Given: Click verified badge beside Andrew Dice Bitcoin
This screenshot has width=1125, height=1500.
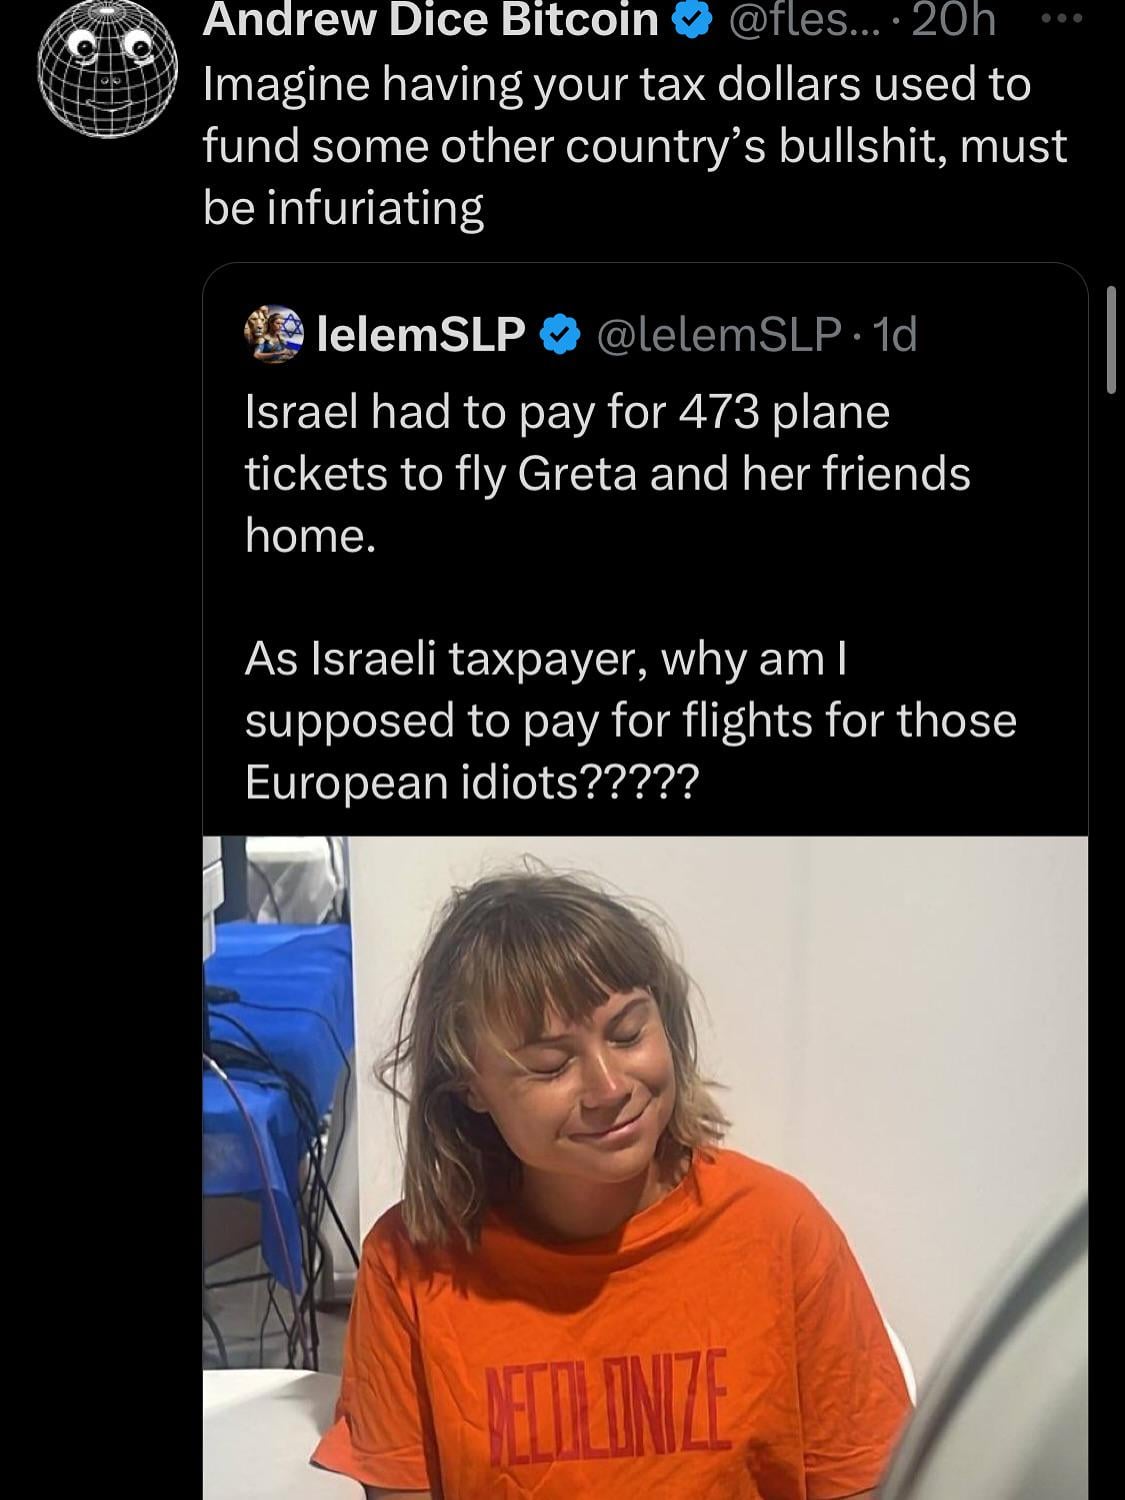Looking at the screenshot, I should coord(692,20).
